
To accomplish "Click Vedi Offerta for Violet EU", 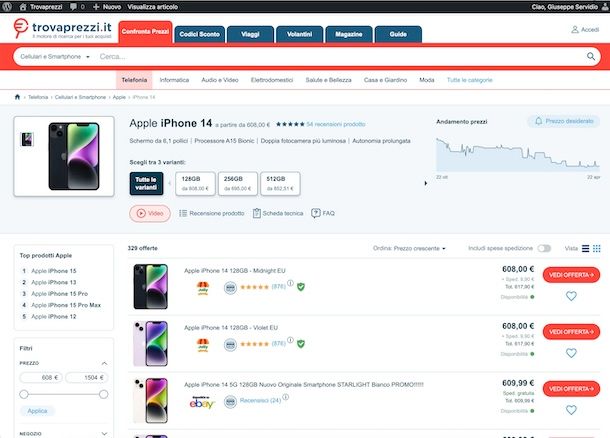I will (x=571, y=331).
